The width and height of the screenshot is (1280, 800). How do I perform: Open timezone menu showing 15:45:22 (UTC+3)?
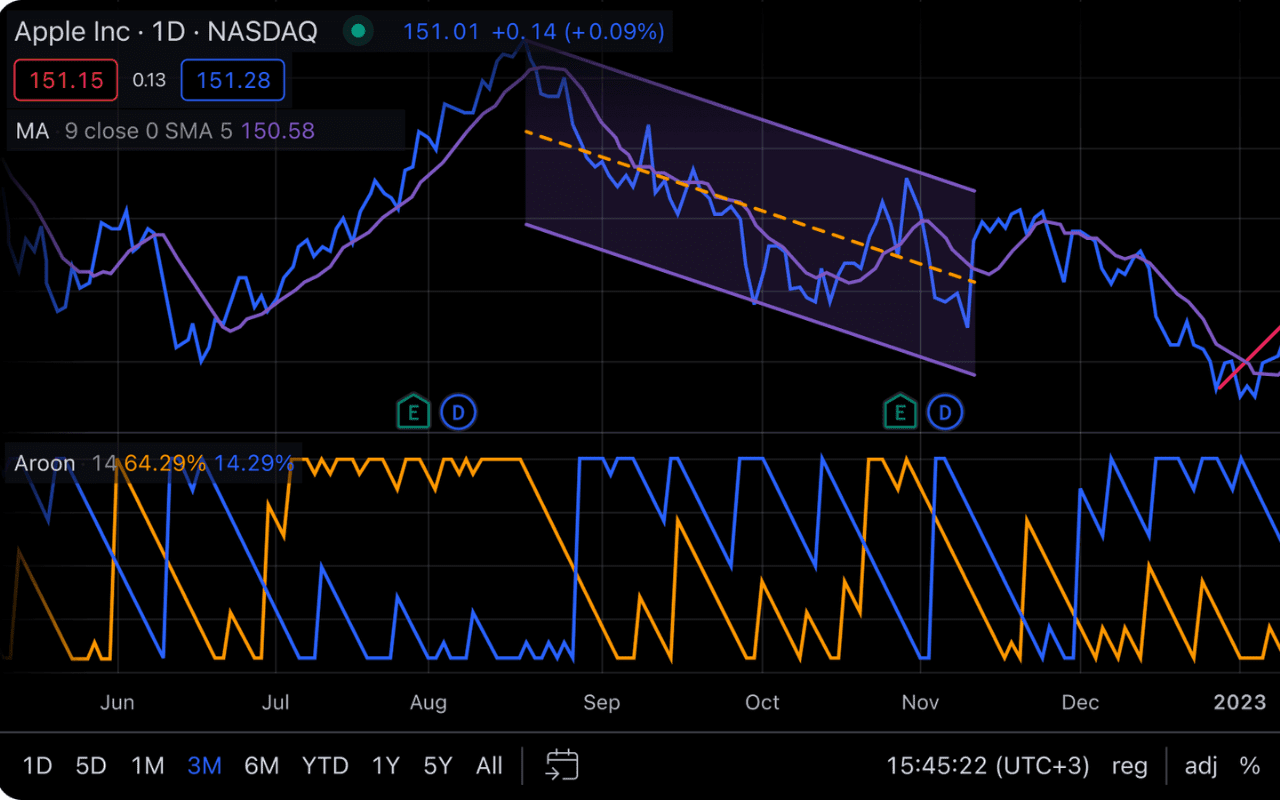click(x=988, y=766)
